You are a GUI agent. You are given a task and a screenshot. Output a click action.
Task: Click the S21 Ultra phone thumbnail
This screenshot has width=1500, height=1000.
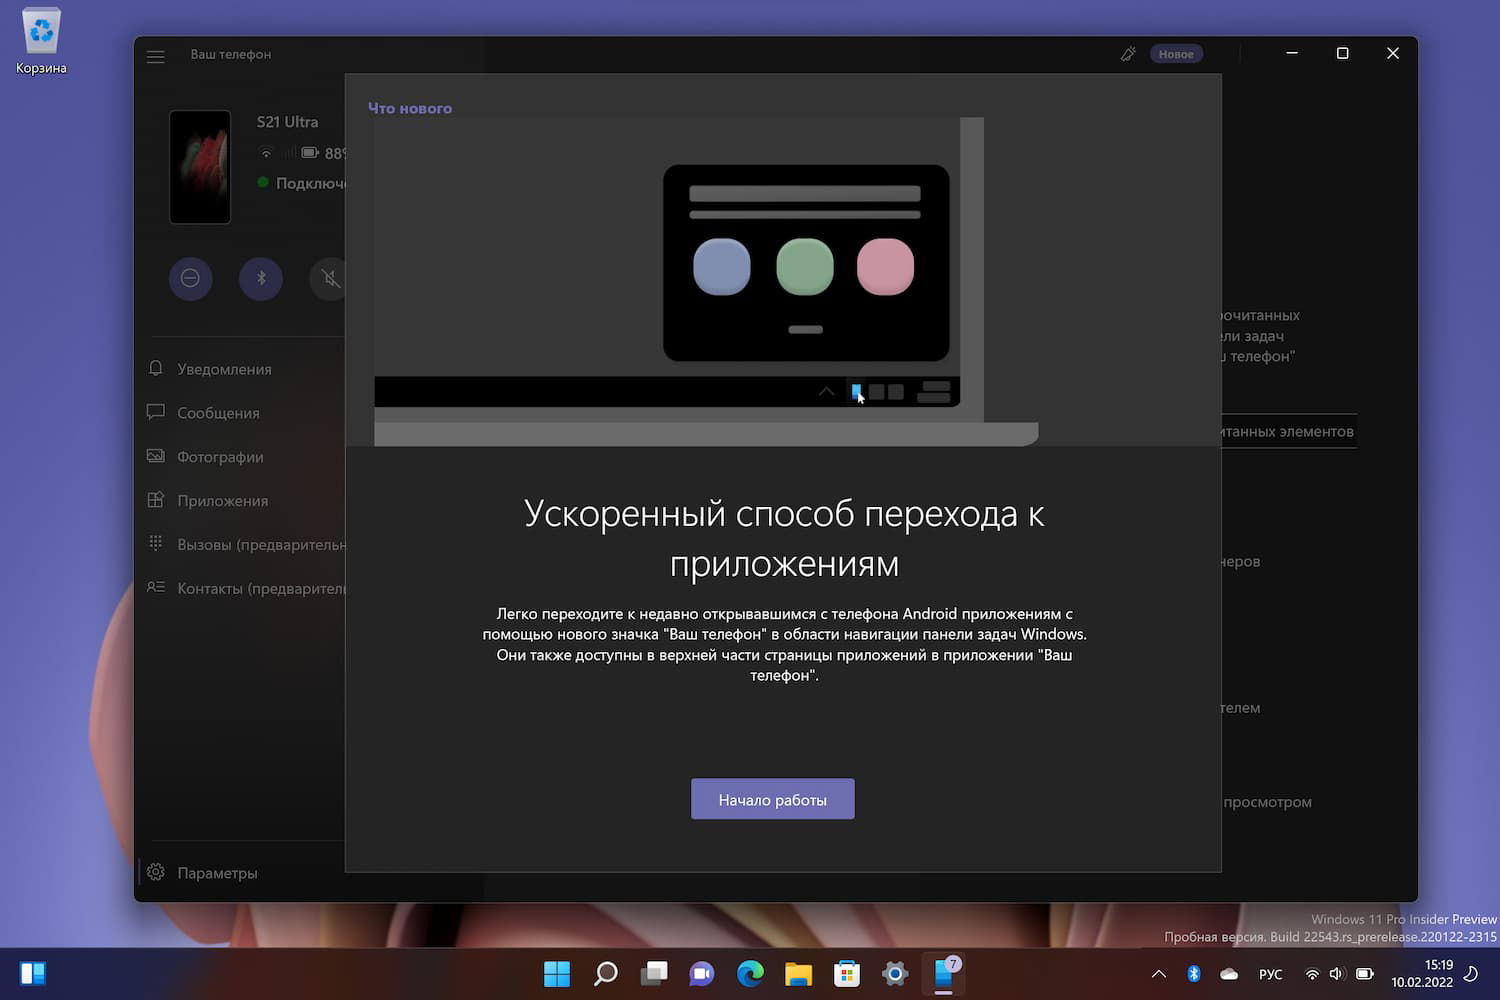tap(200, 167)
